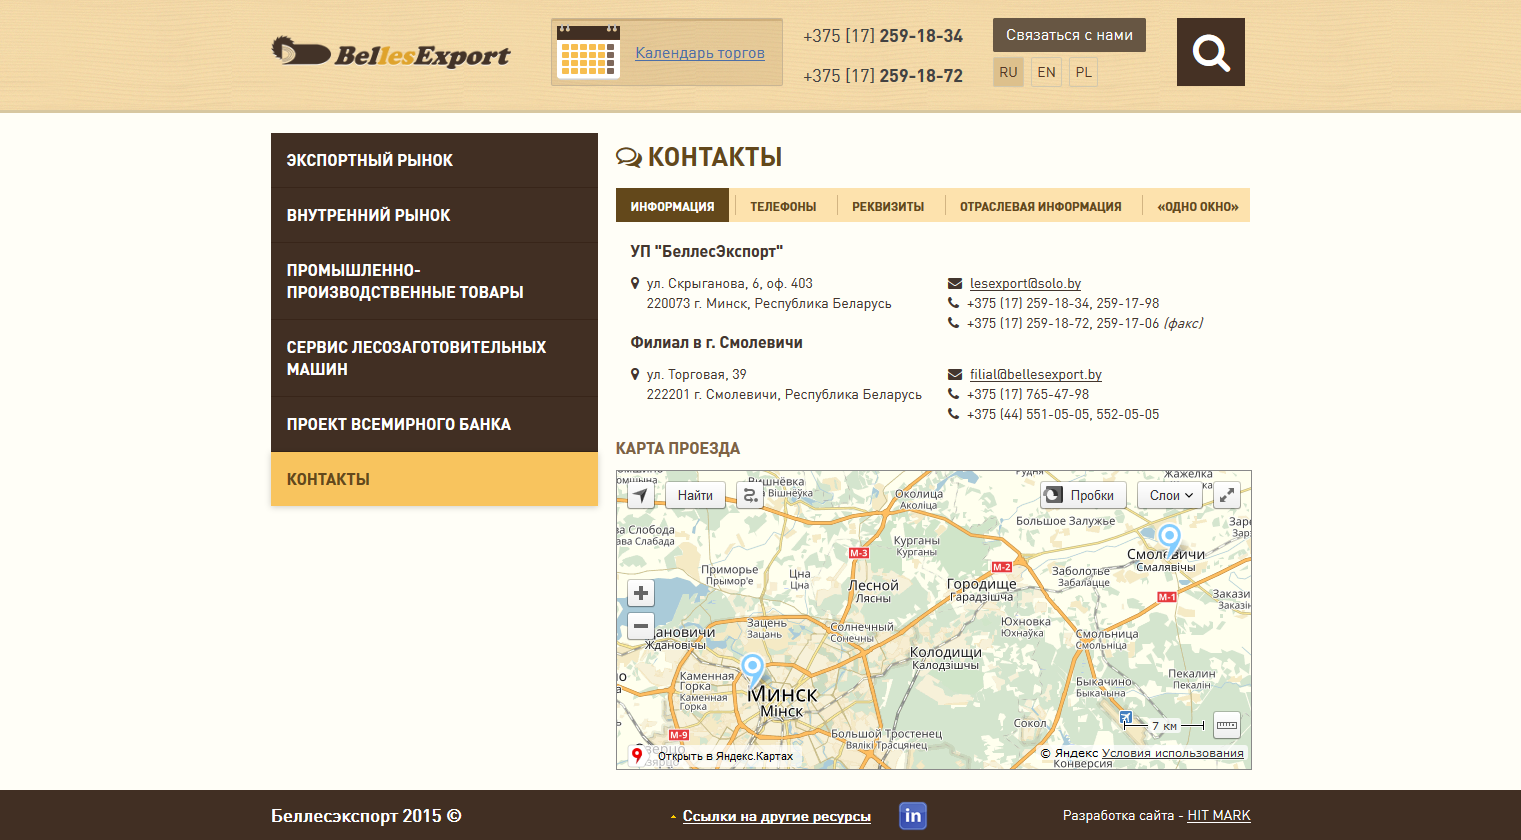Open the search magnifier button
This screenshot has height=840, width=1521.
(x=1211, y=52)
